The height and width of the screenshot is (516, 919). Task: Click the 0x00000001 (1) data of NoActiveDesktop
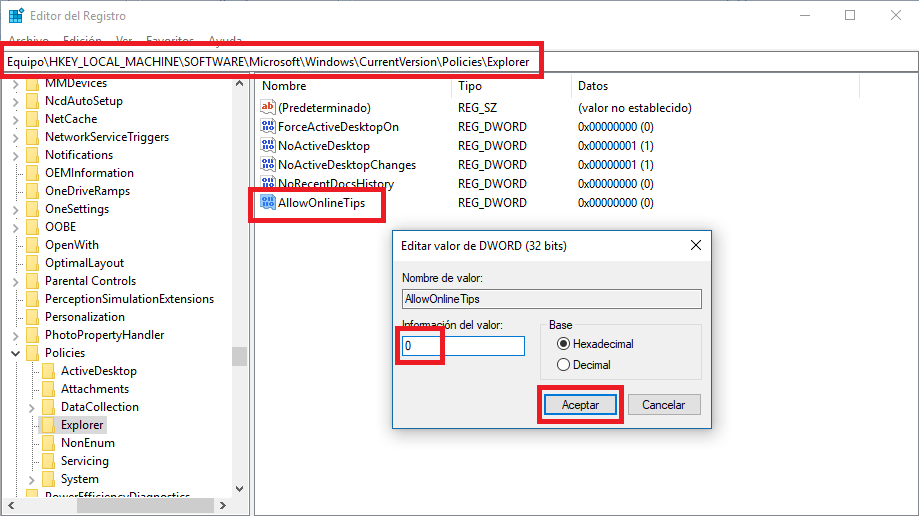coord(615,145)
